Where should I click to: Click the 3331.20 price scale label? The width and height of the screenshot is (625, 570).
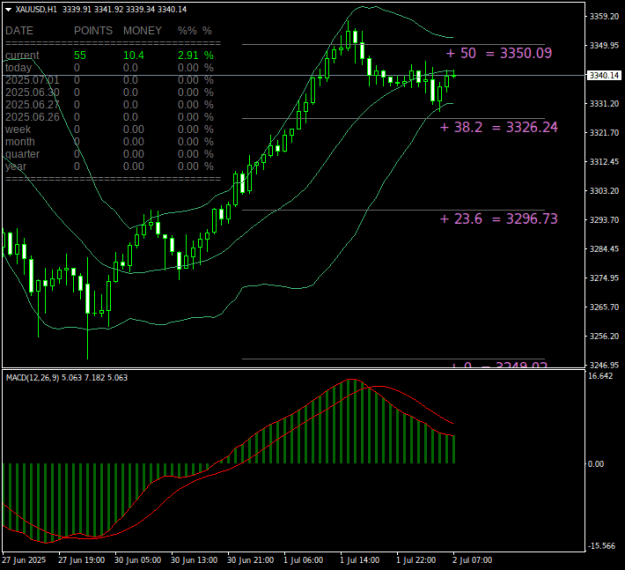tap(604, 104)
